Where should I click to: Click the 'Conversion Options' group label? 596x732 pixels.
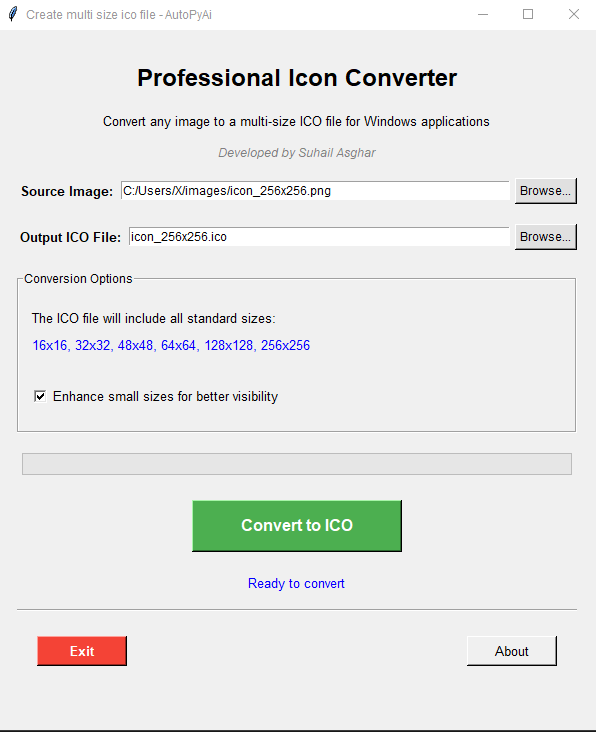pyautogui.click(x=78, y=279)
